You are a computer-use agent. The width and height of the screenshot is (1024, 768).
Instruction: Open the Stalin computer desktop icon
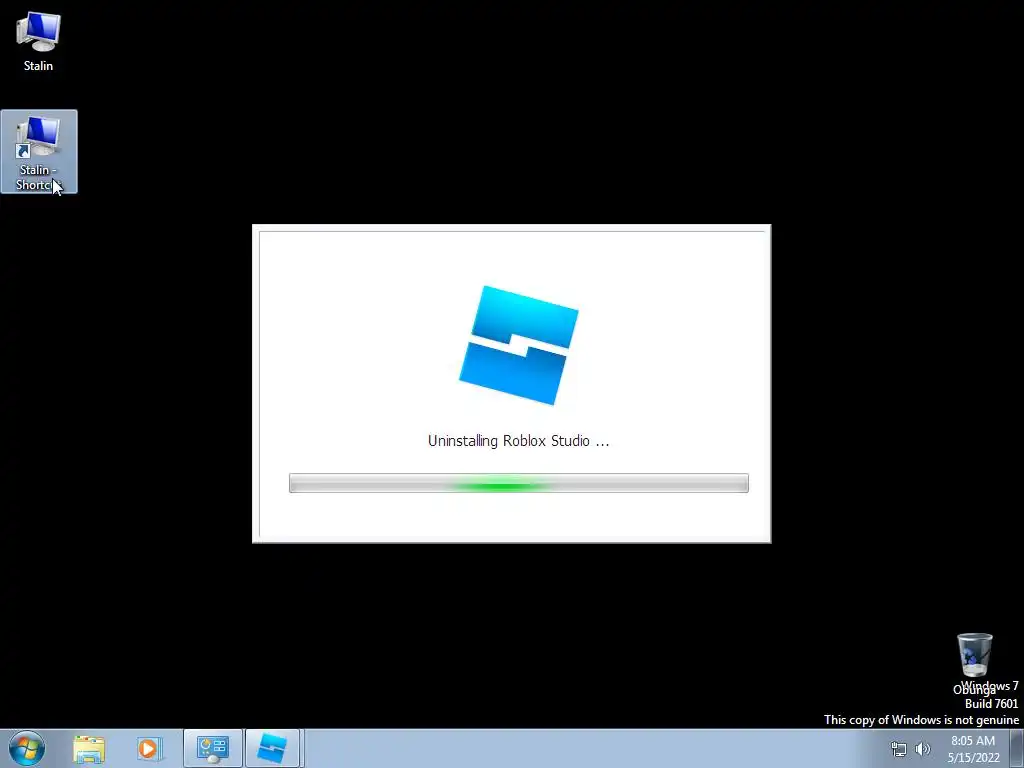[39, 41]
